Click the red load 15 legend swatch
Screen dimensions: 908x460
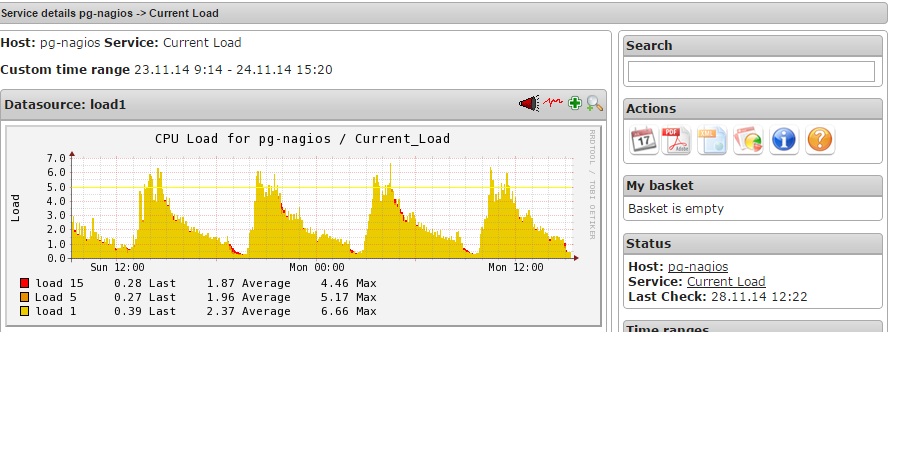24,283
